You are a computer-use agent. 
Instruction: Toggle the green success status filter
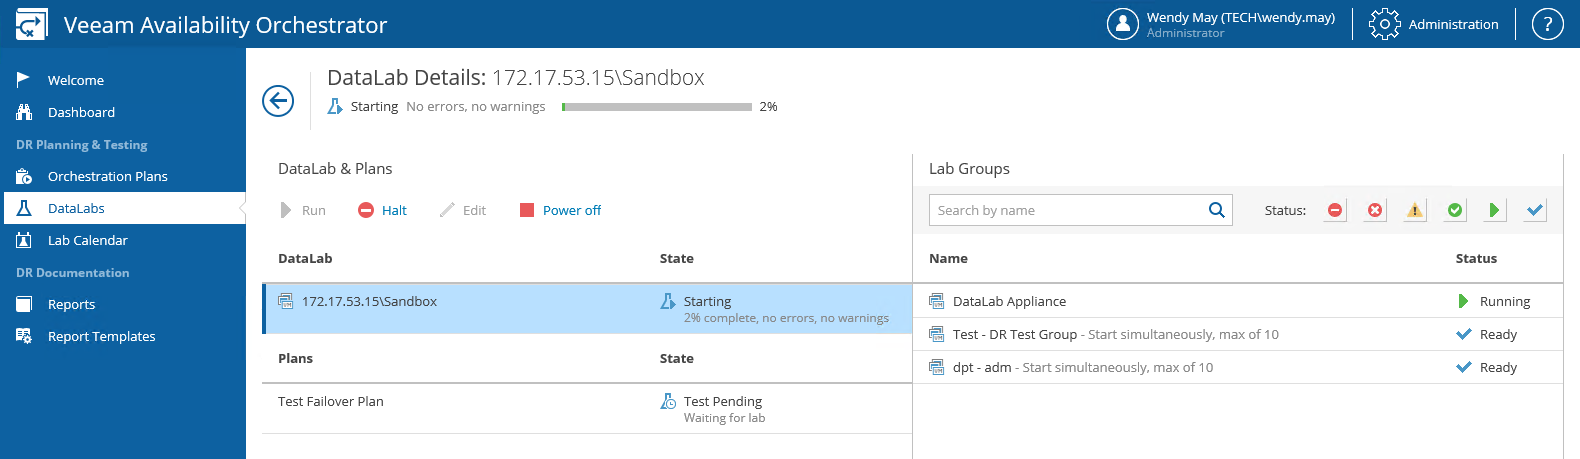click(1455, 210)
